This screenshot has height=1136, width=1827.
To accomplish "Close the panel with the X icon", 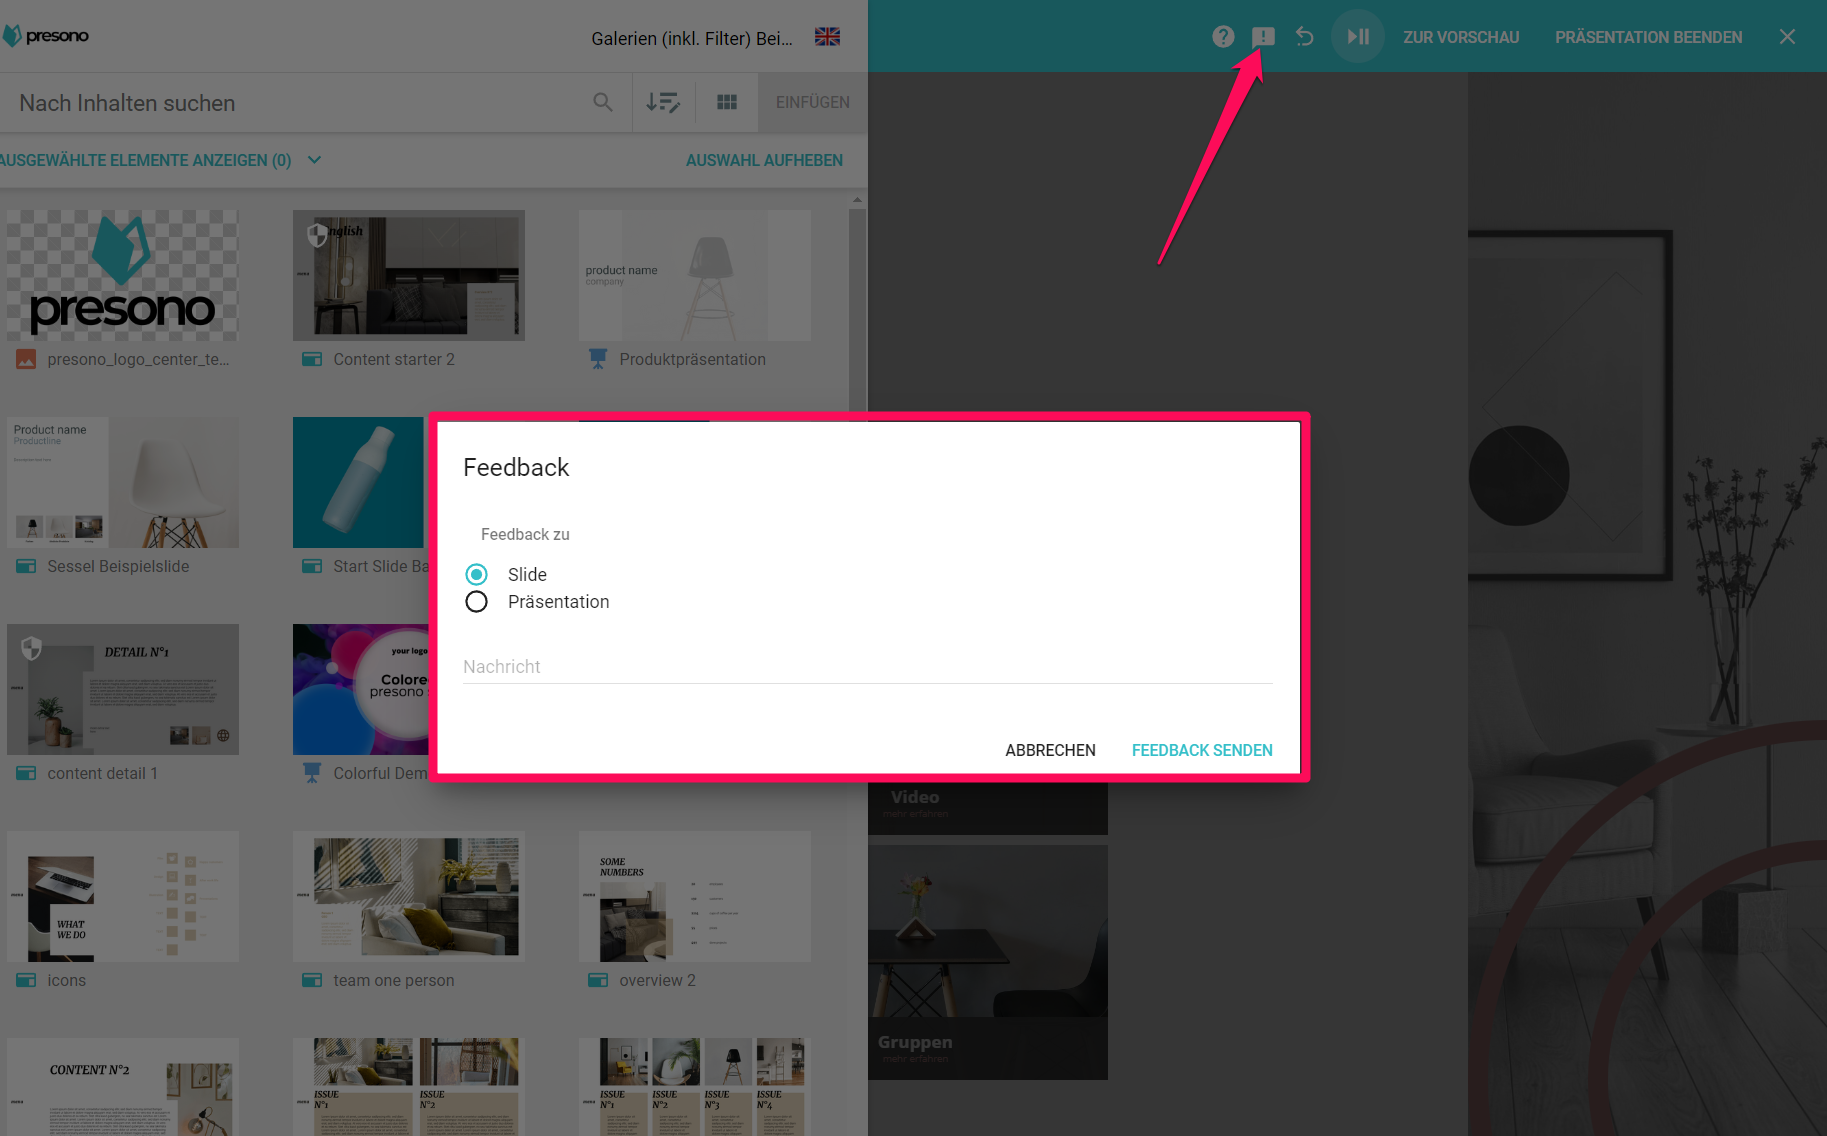I will tap(1787, 37).
